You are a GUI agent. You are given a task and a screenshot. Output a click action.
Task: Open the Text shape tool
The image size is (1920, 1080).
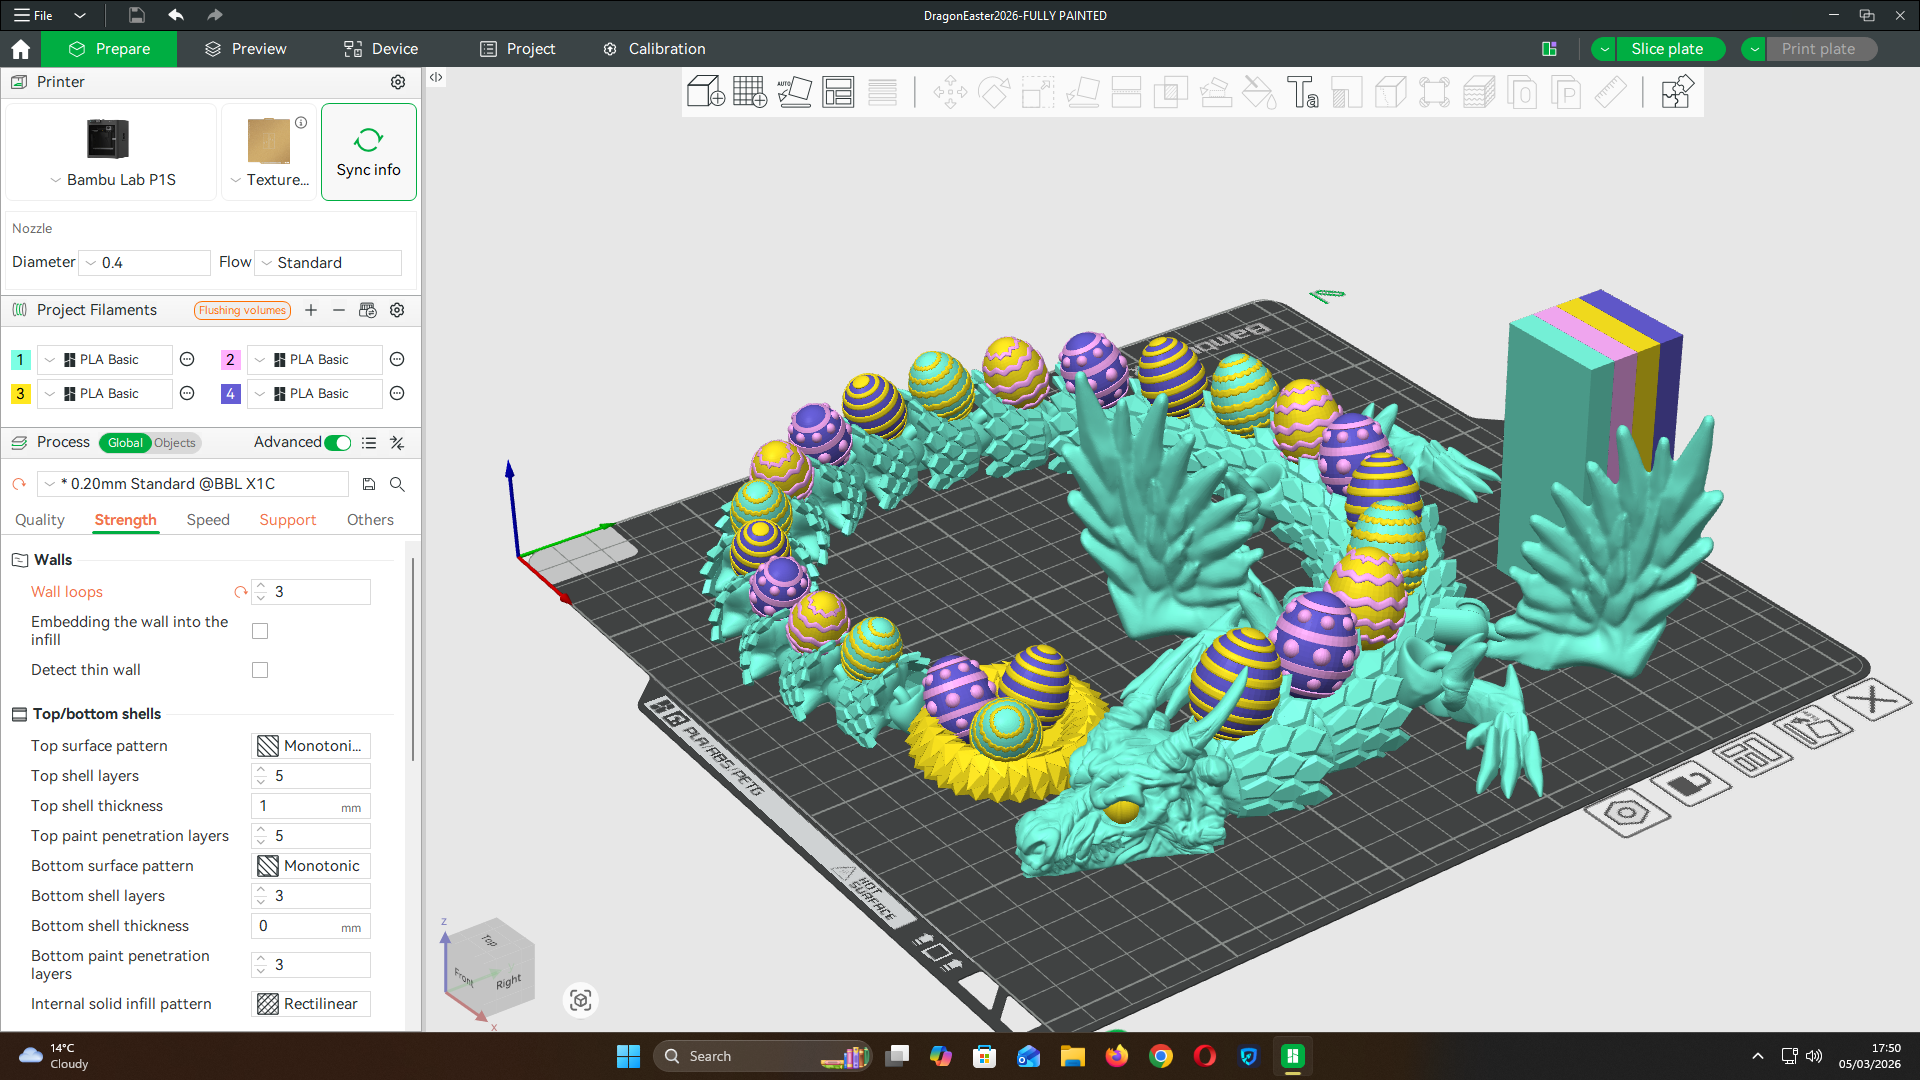pyautogui.click(x=1302, y=92)
